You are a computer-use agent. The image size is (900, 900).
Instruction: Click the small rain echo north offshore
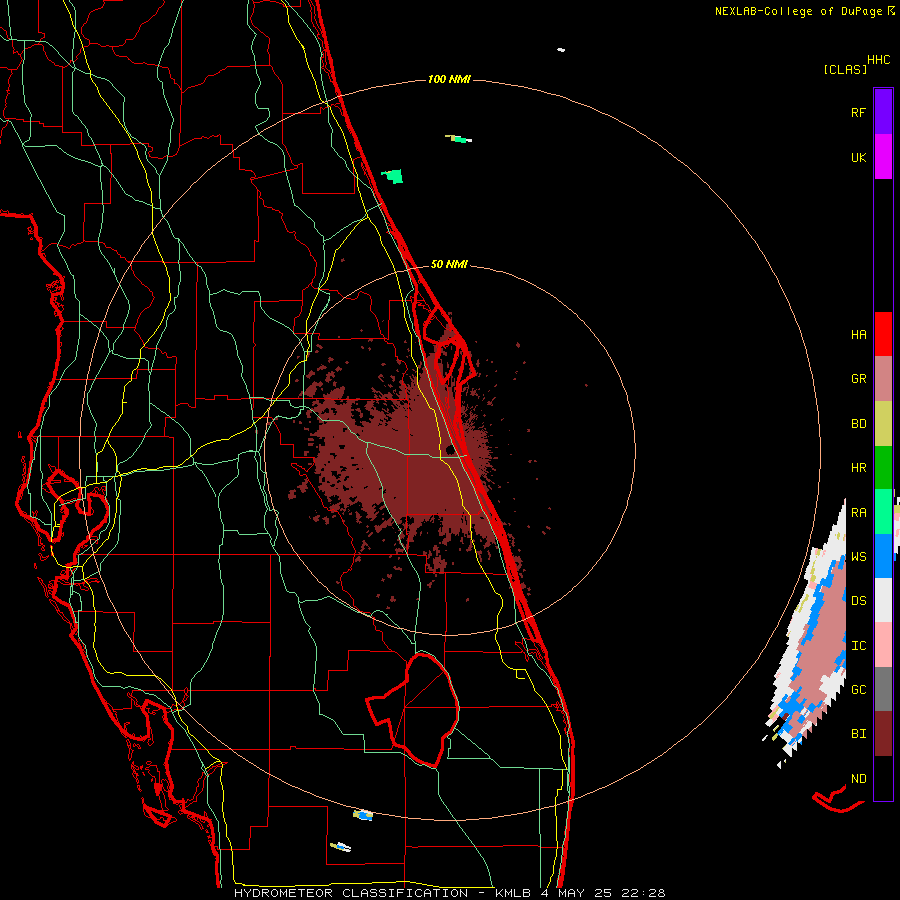click(x=459, y=138)
